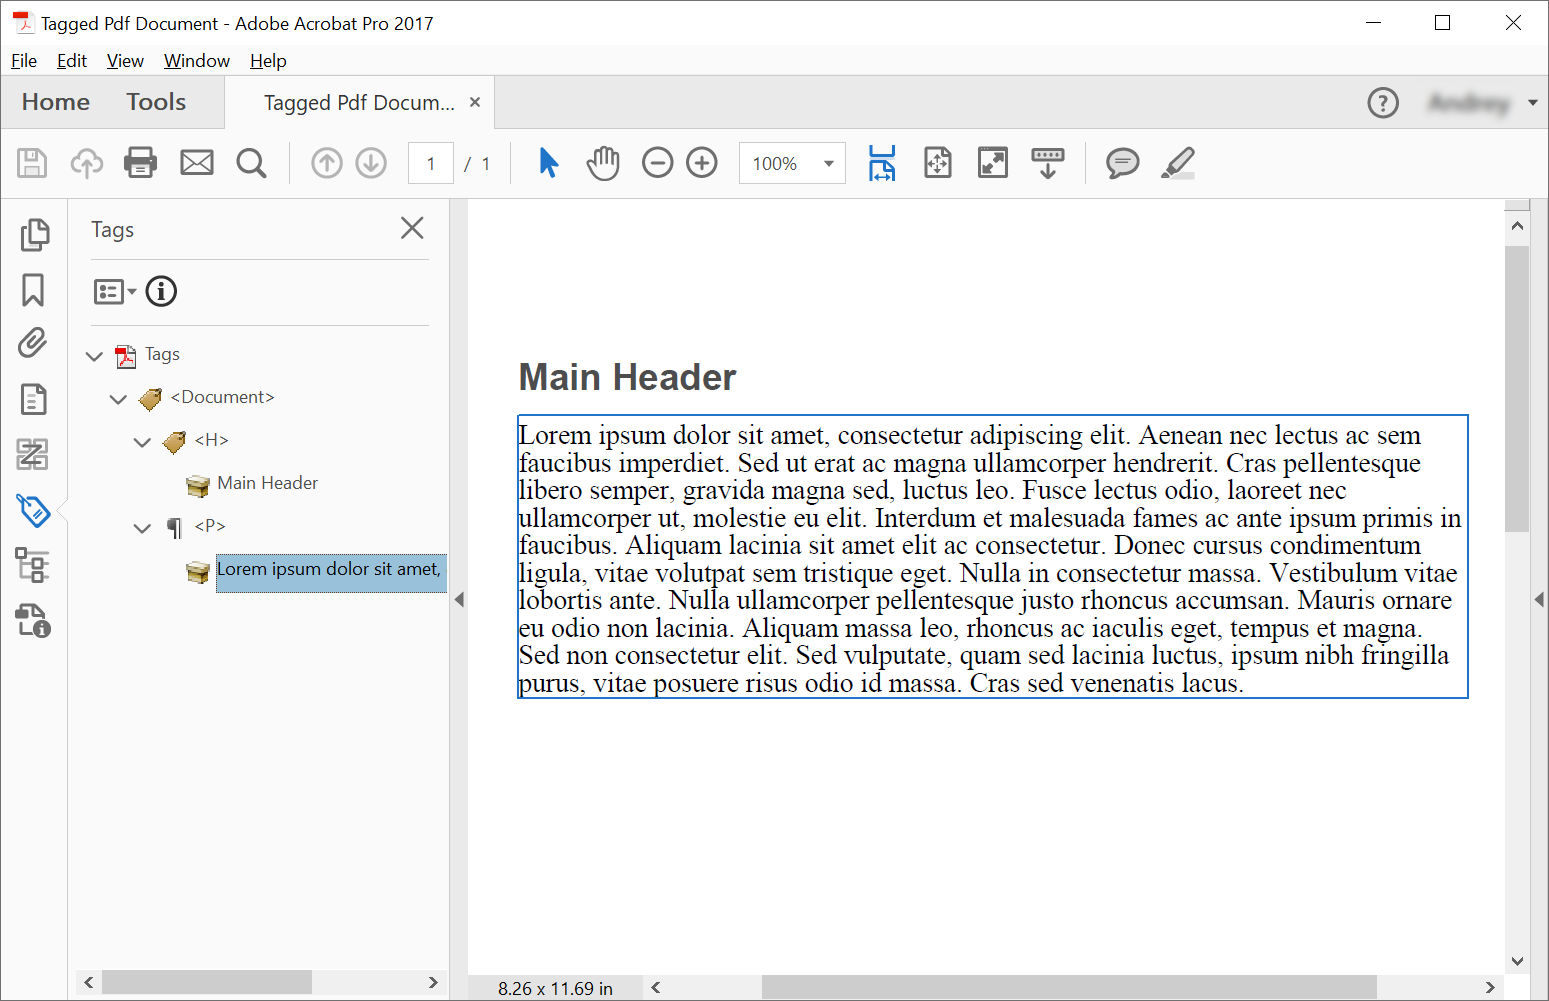Open the user account dropdown arrow
The image size is (1549, 1001).
(x=1533, y=102)
